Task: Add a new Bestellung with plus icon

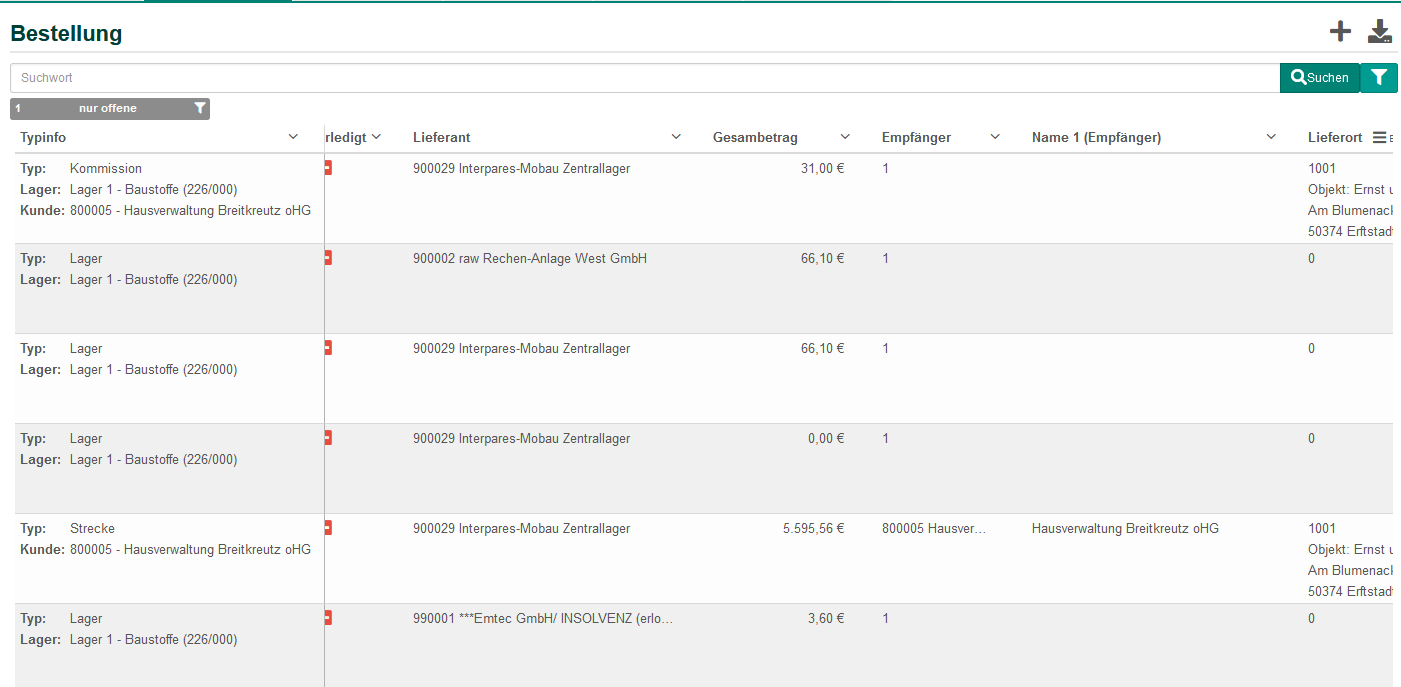Action: [x=1340, y=32]
